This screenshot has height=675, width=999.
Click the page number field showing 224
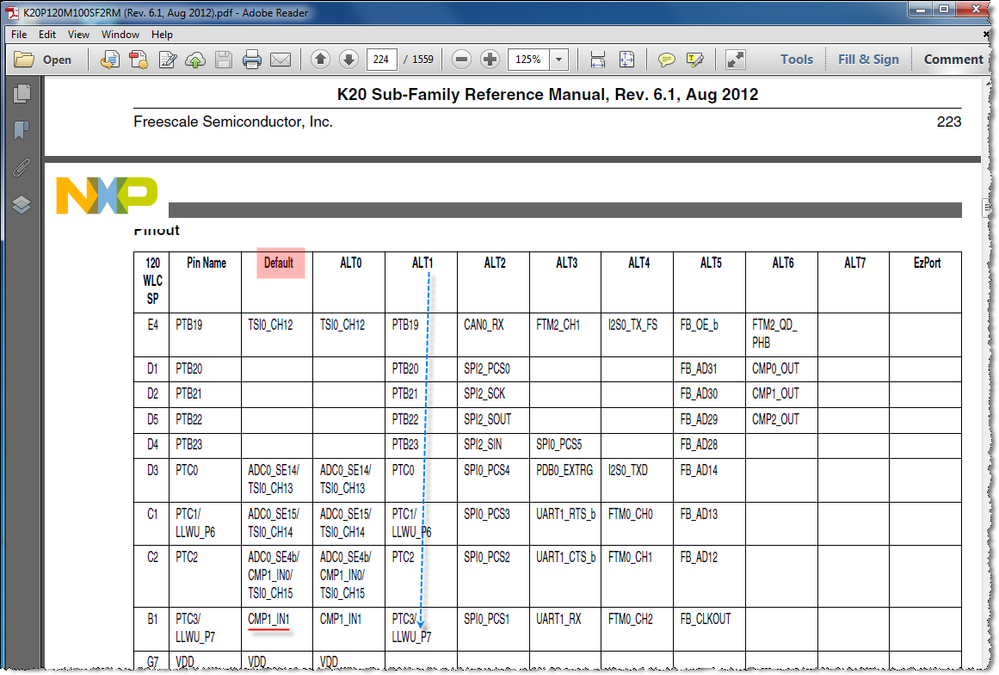(x=381, y=59)
